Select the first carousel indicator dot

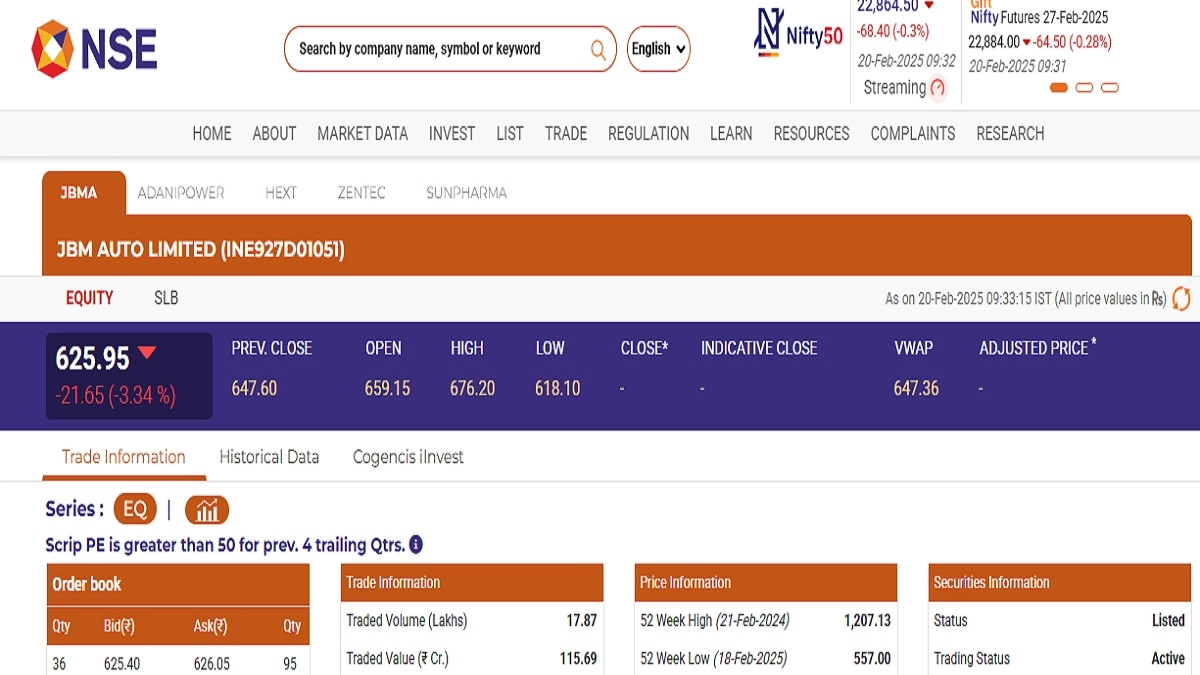[x=1058, y=88]
